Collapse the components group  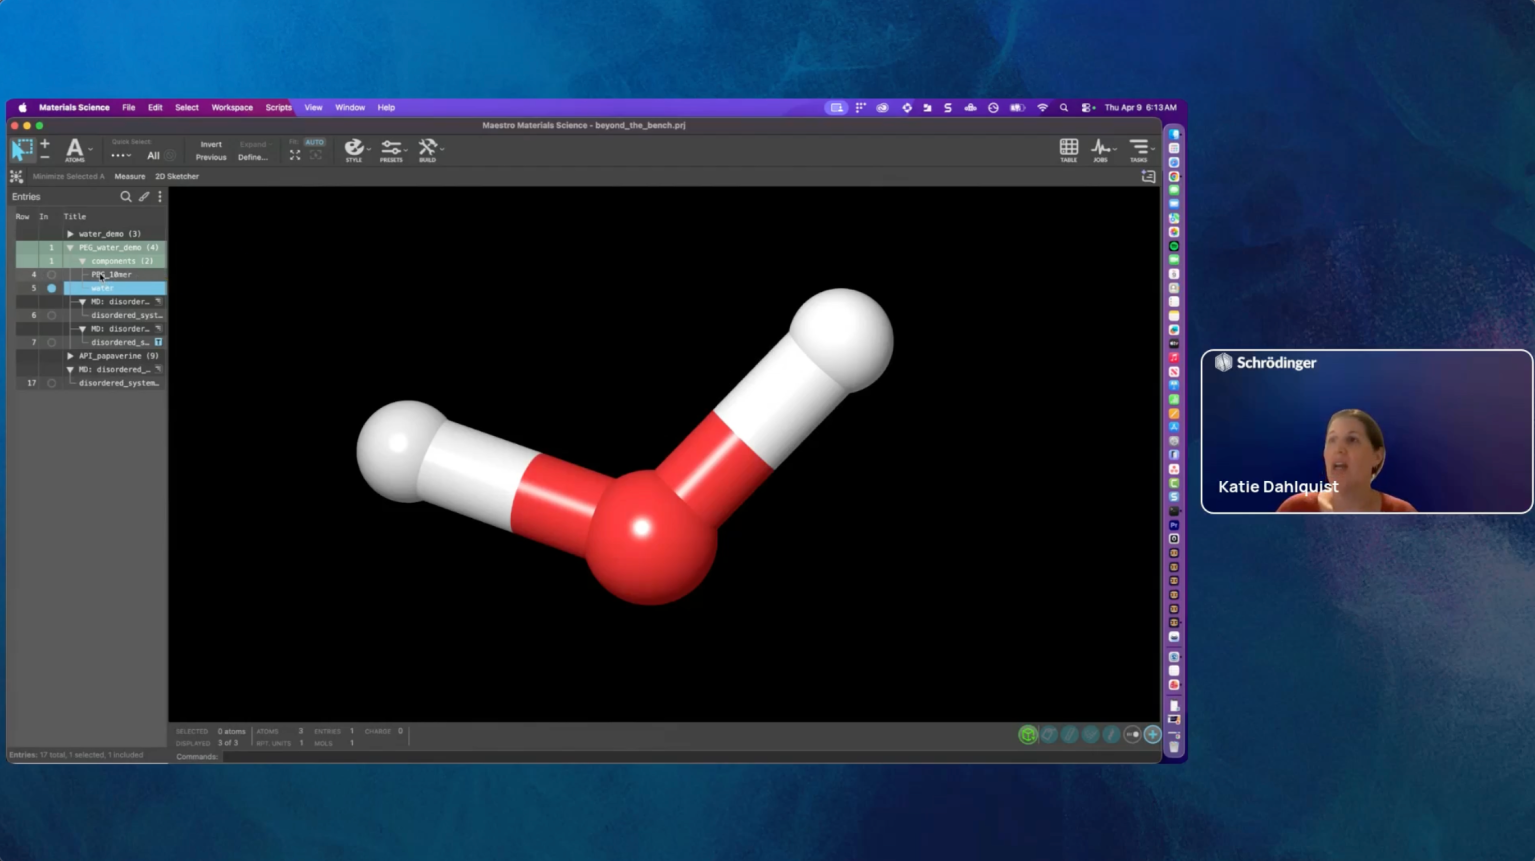[x=82, y=261]
